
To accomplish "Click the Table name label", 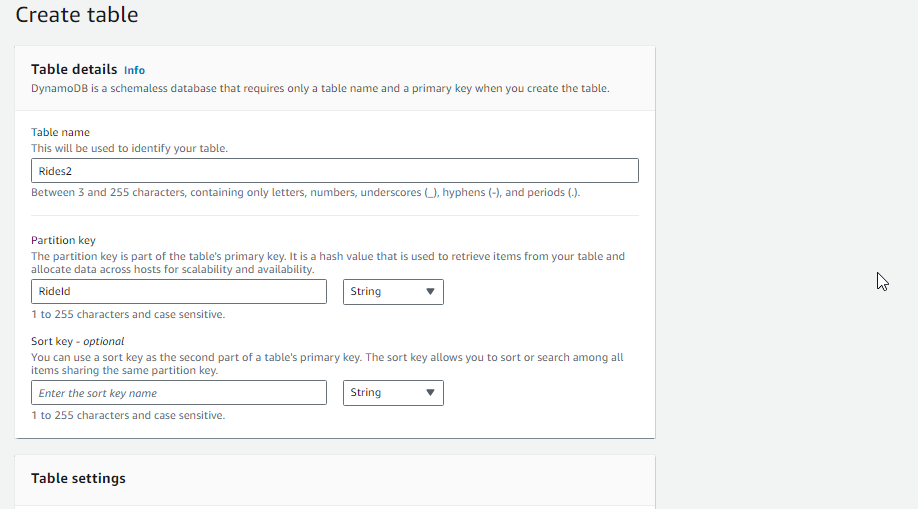I will click(x=60, y=132).
